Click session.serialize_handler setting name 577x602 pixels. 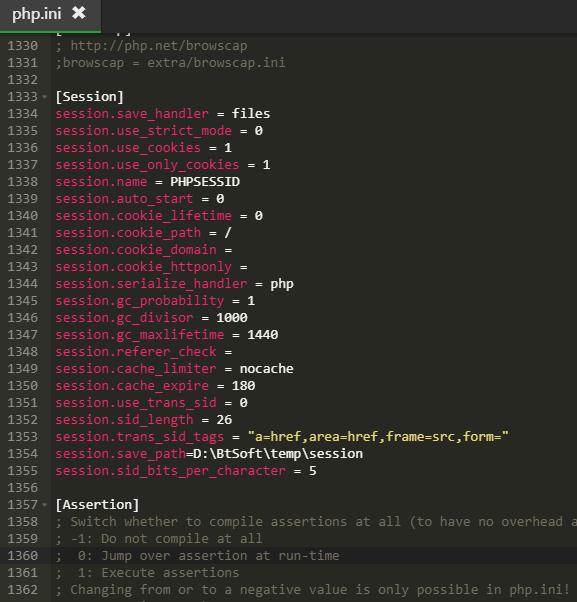pos(151,284)
